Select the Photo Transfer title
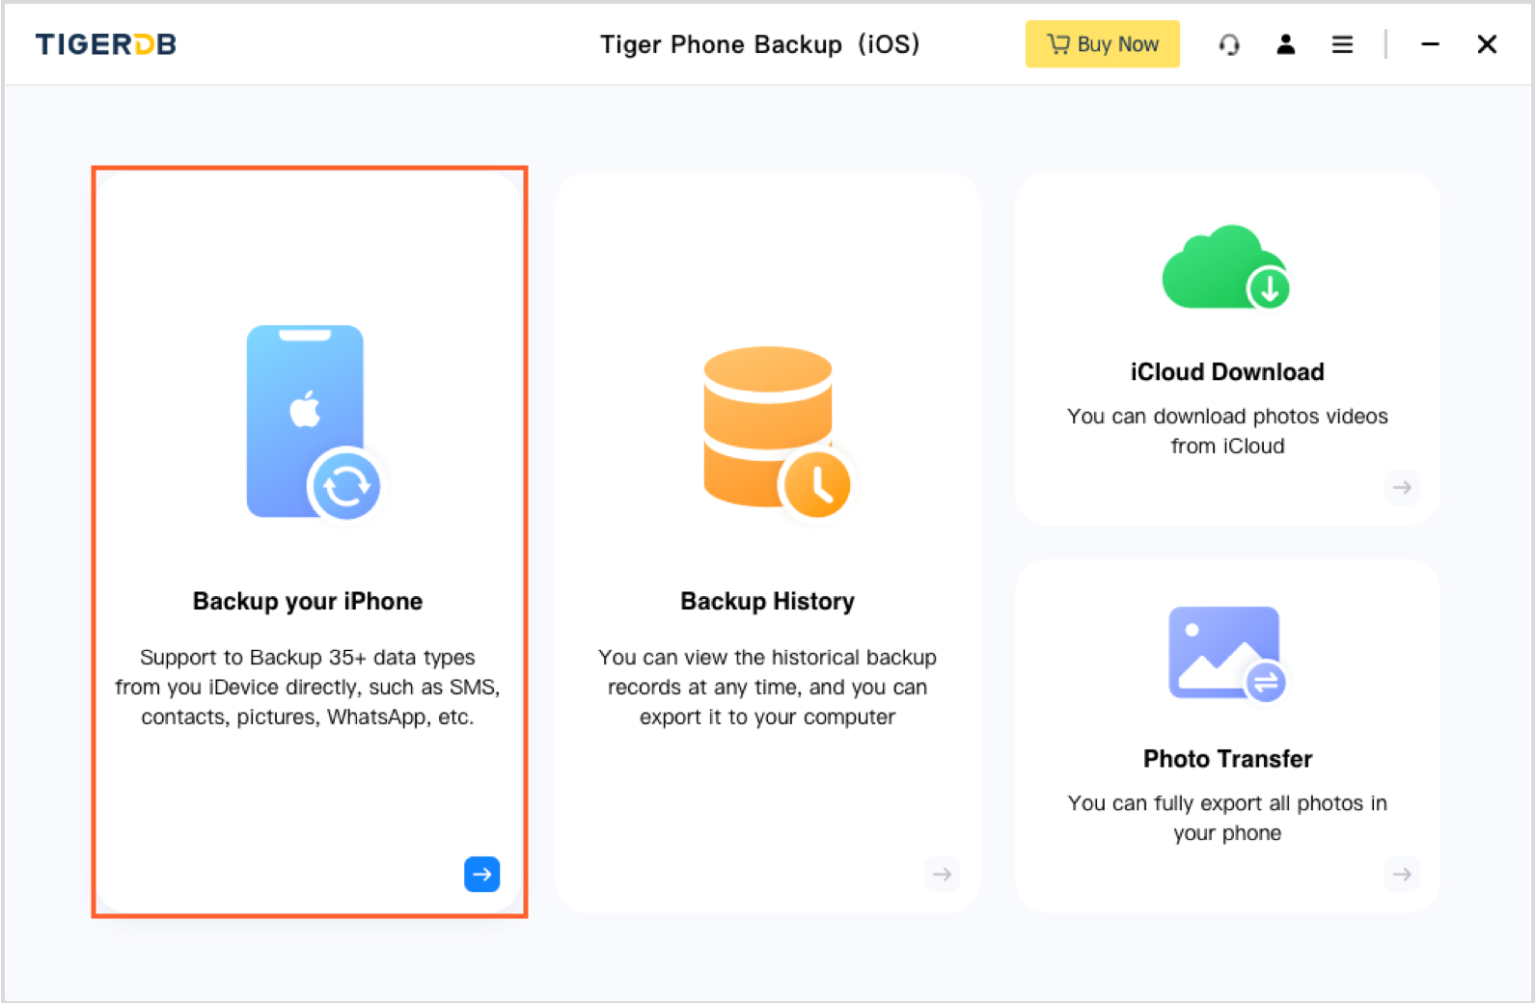Viewport: 1536px width, 1003px height. [x=1227, y=759]
